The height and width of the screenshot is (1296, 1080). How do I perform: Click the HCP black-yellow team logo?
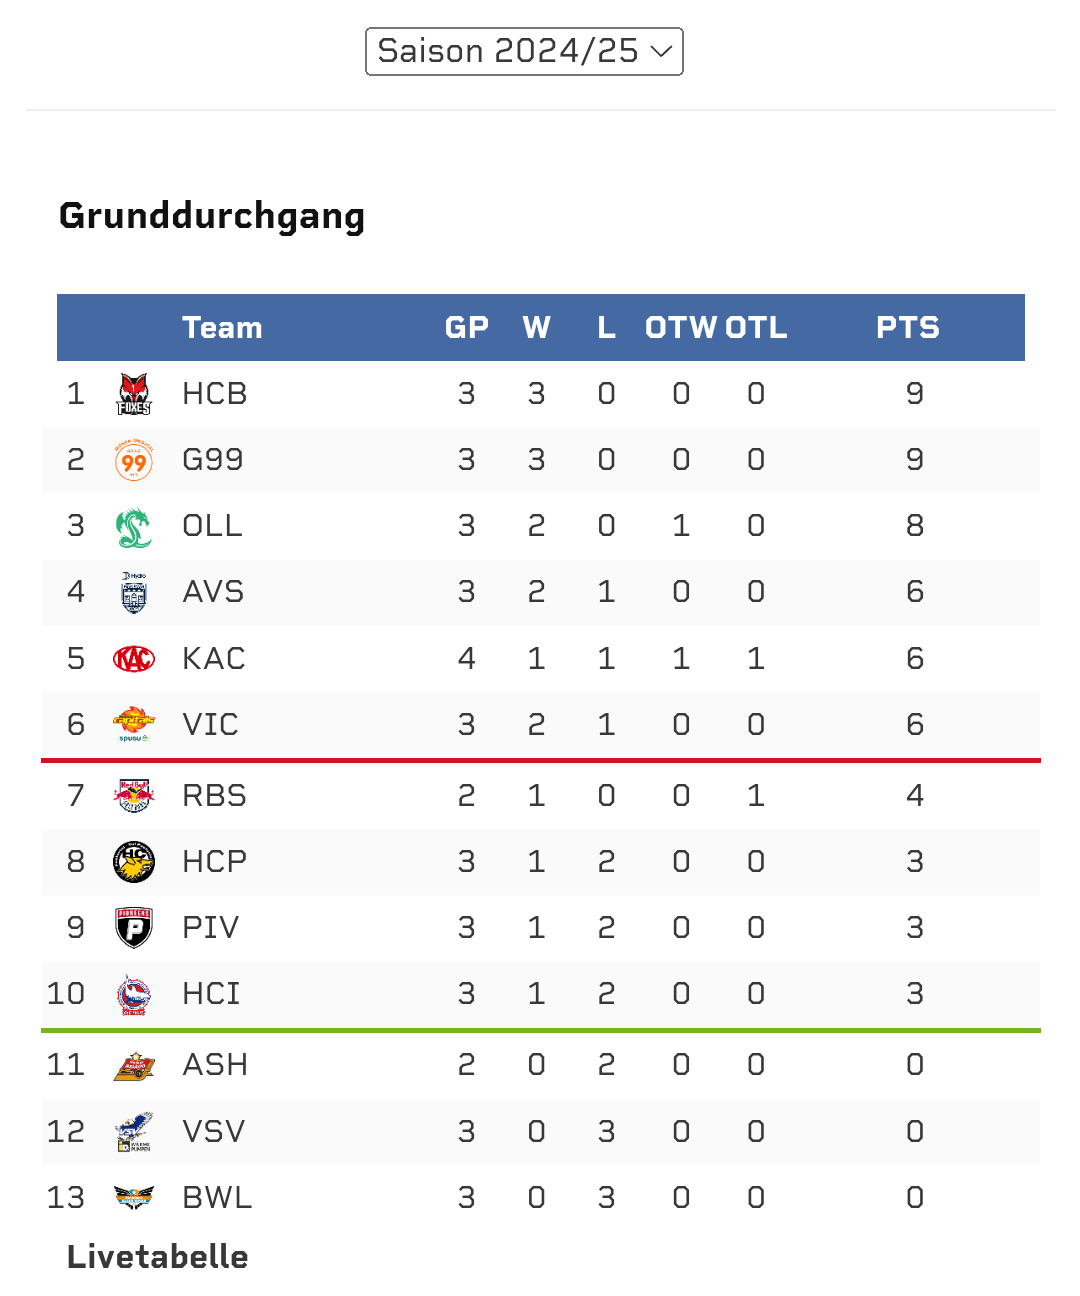point(134,862)
